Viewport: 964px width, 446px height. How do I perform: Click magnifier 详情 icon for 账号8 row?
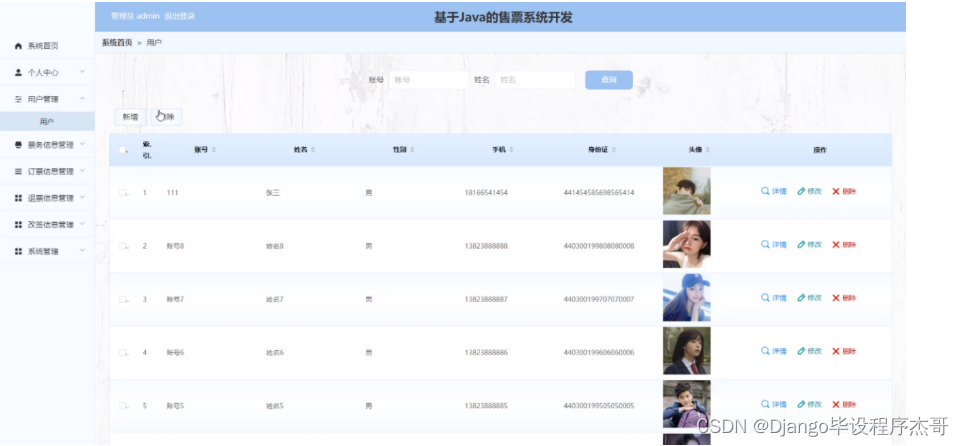(x=765, y=245)
